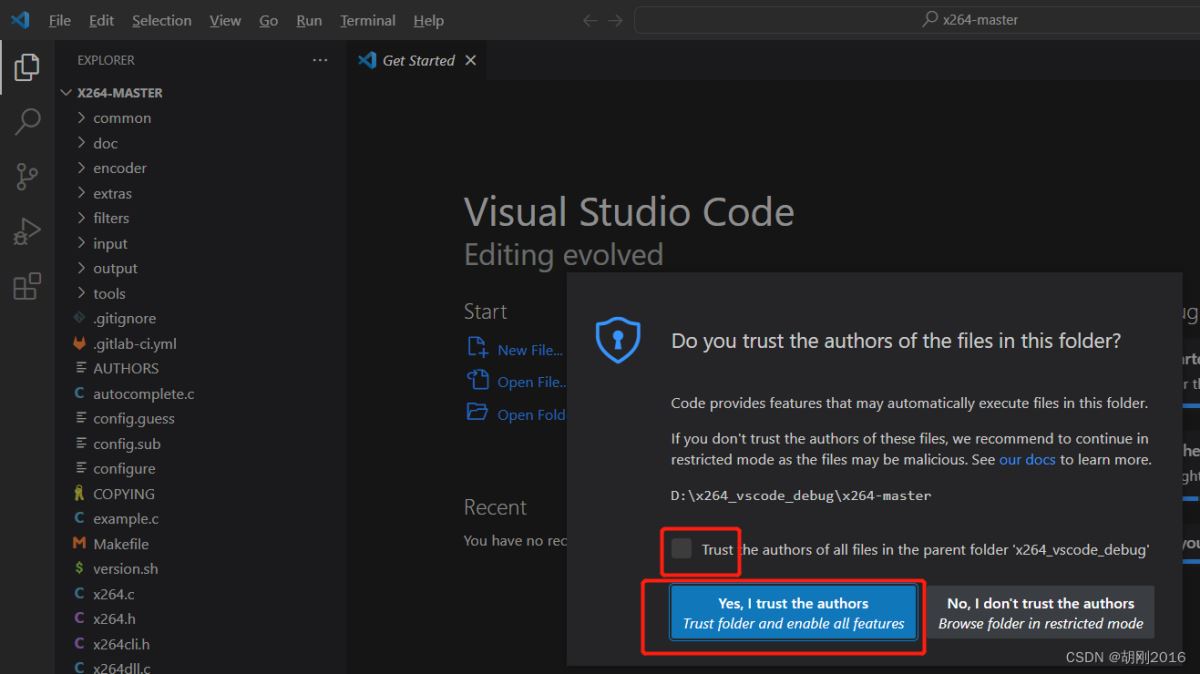
Task: Expand the tools folder
Action: [82, 293]
